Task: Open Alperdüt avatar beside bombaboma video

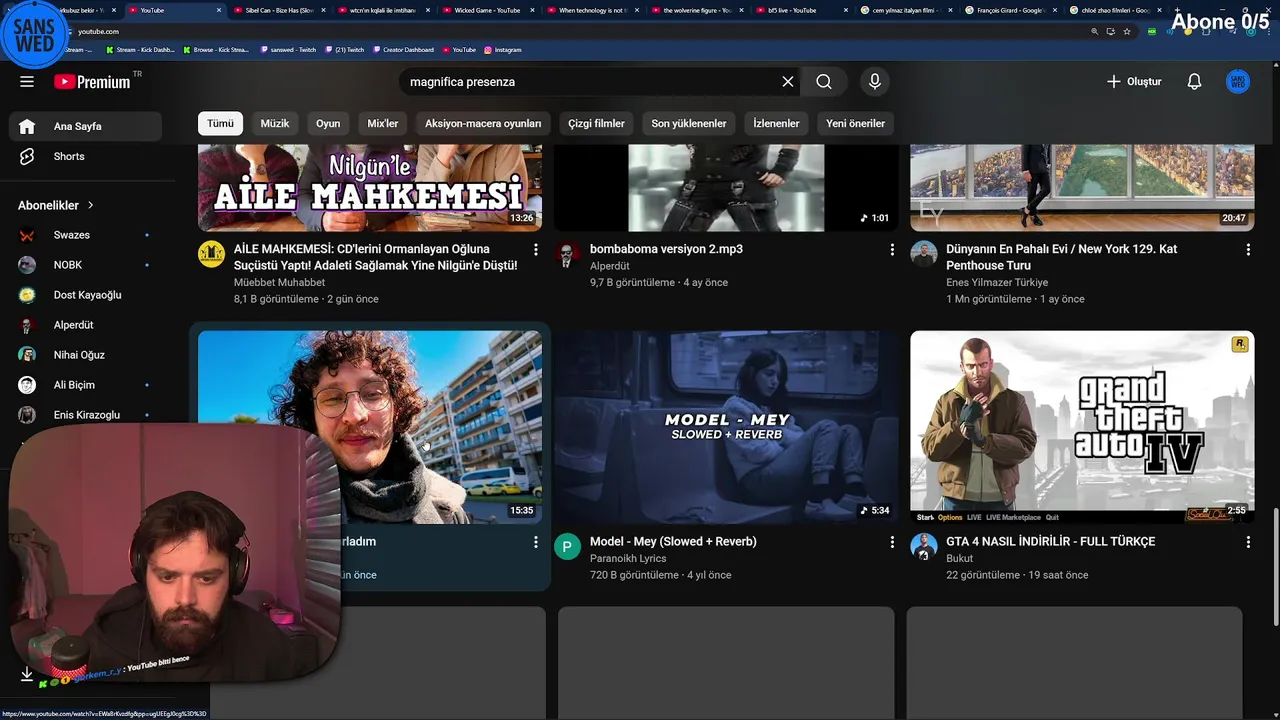Action: coord(567,254)
